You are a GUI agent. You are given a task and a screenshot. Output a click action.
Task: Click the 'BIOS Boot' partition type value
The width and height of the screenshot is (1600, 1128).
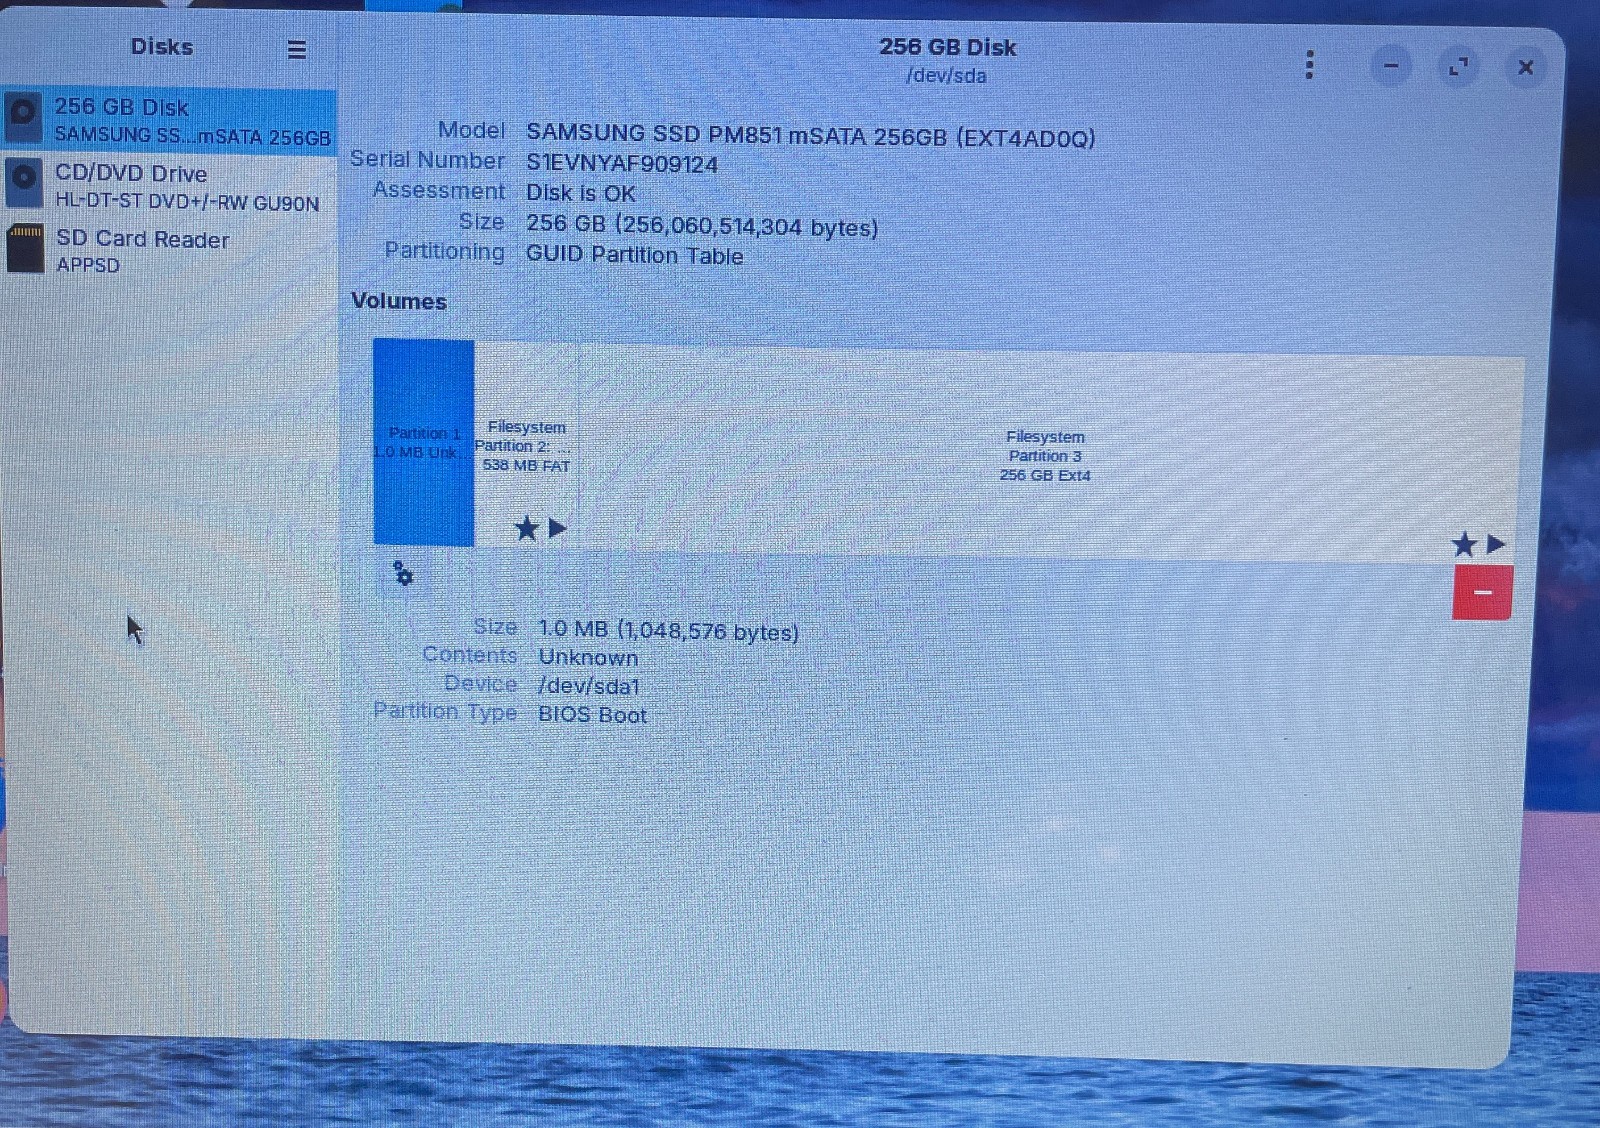[x=592, y=715]
